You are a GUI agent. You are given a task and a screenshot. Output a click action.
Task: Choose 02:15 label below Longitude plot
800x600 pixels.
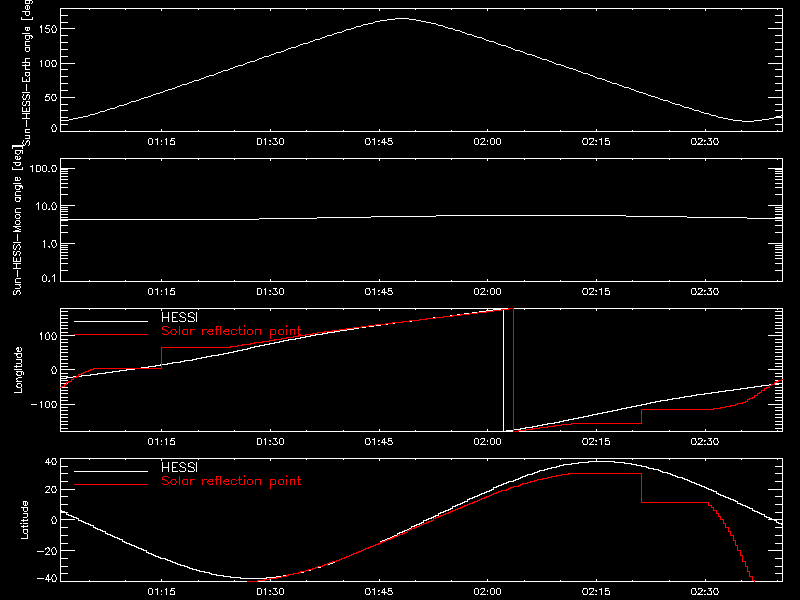tap(596, 442)
